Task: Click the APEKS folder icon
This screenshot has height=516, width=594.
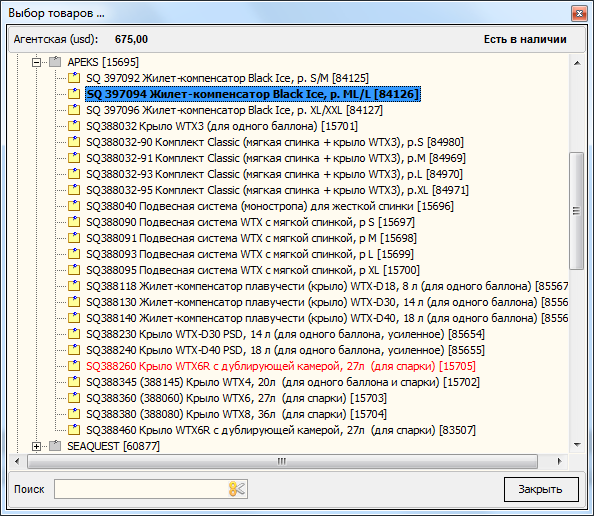Action: click(x=55, y=62)
